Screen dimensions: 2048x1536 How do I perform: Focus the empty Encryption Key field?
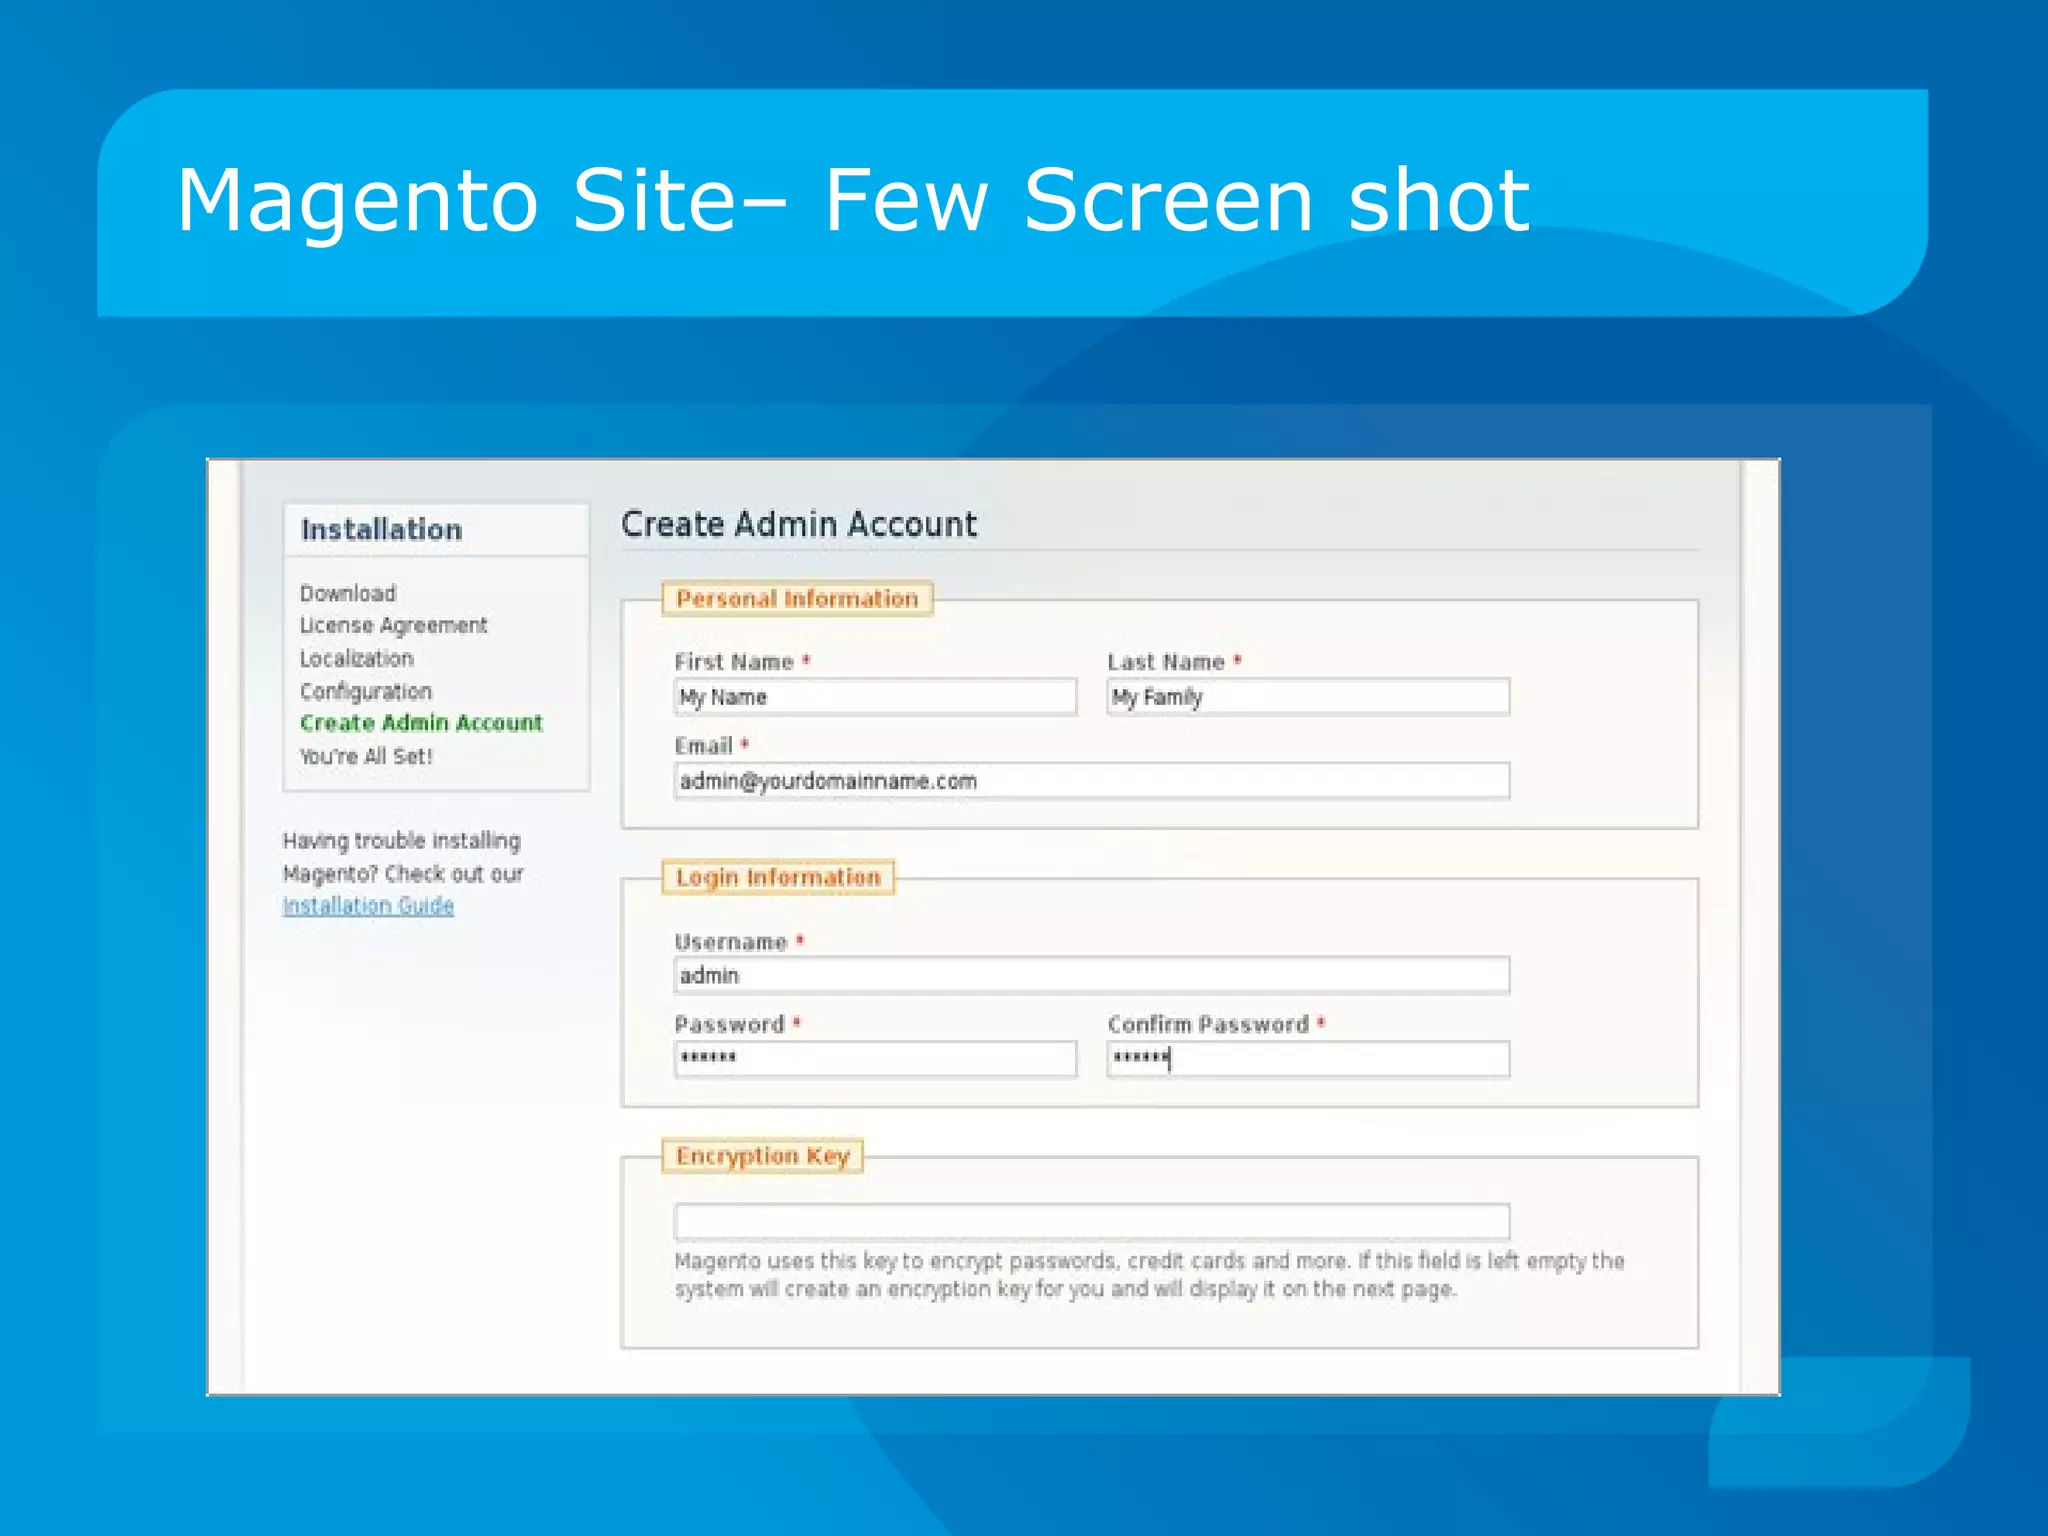(1092, 1221)
